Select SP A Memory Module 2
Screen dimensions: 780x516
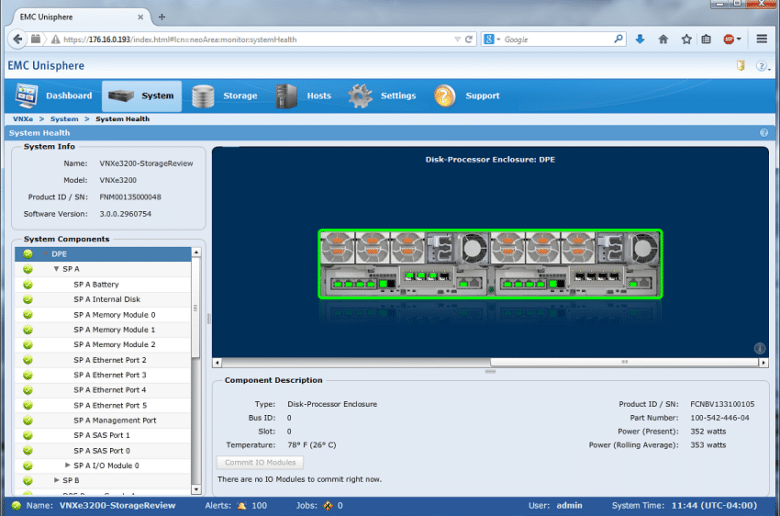[103, 344]
